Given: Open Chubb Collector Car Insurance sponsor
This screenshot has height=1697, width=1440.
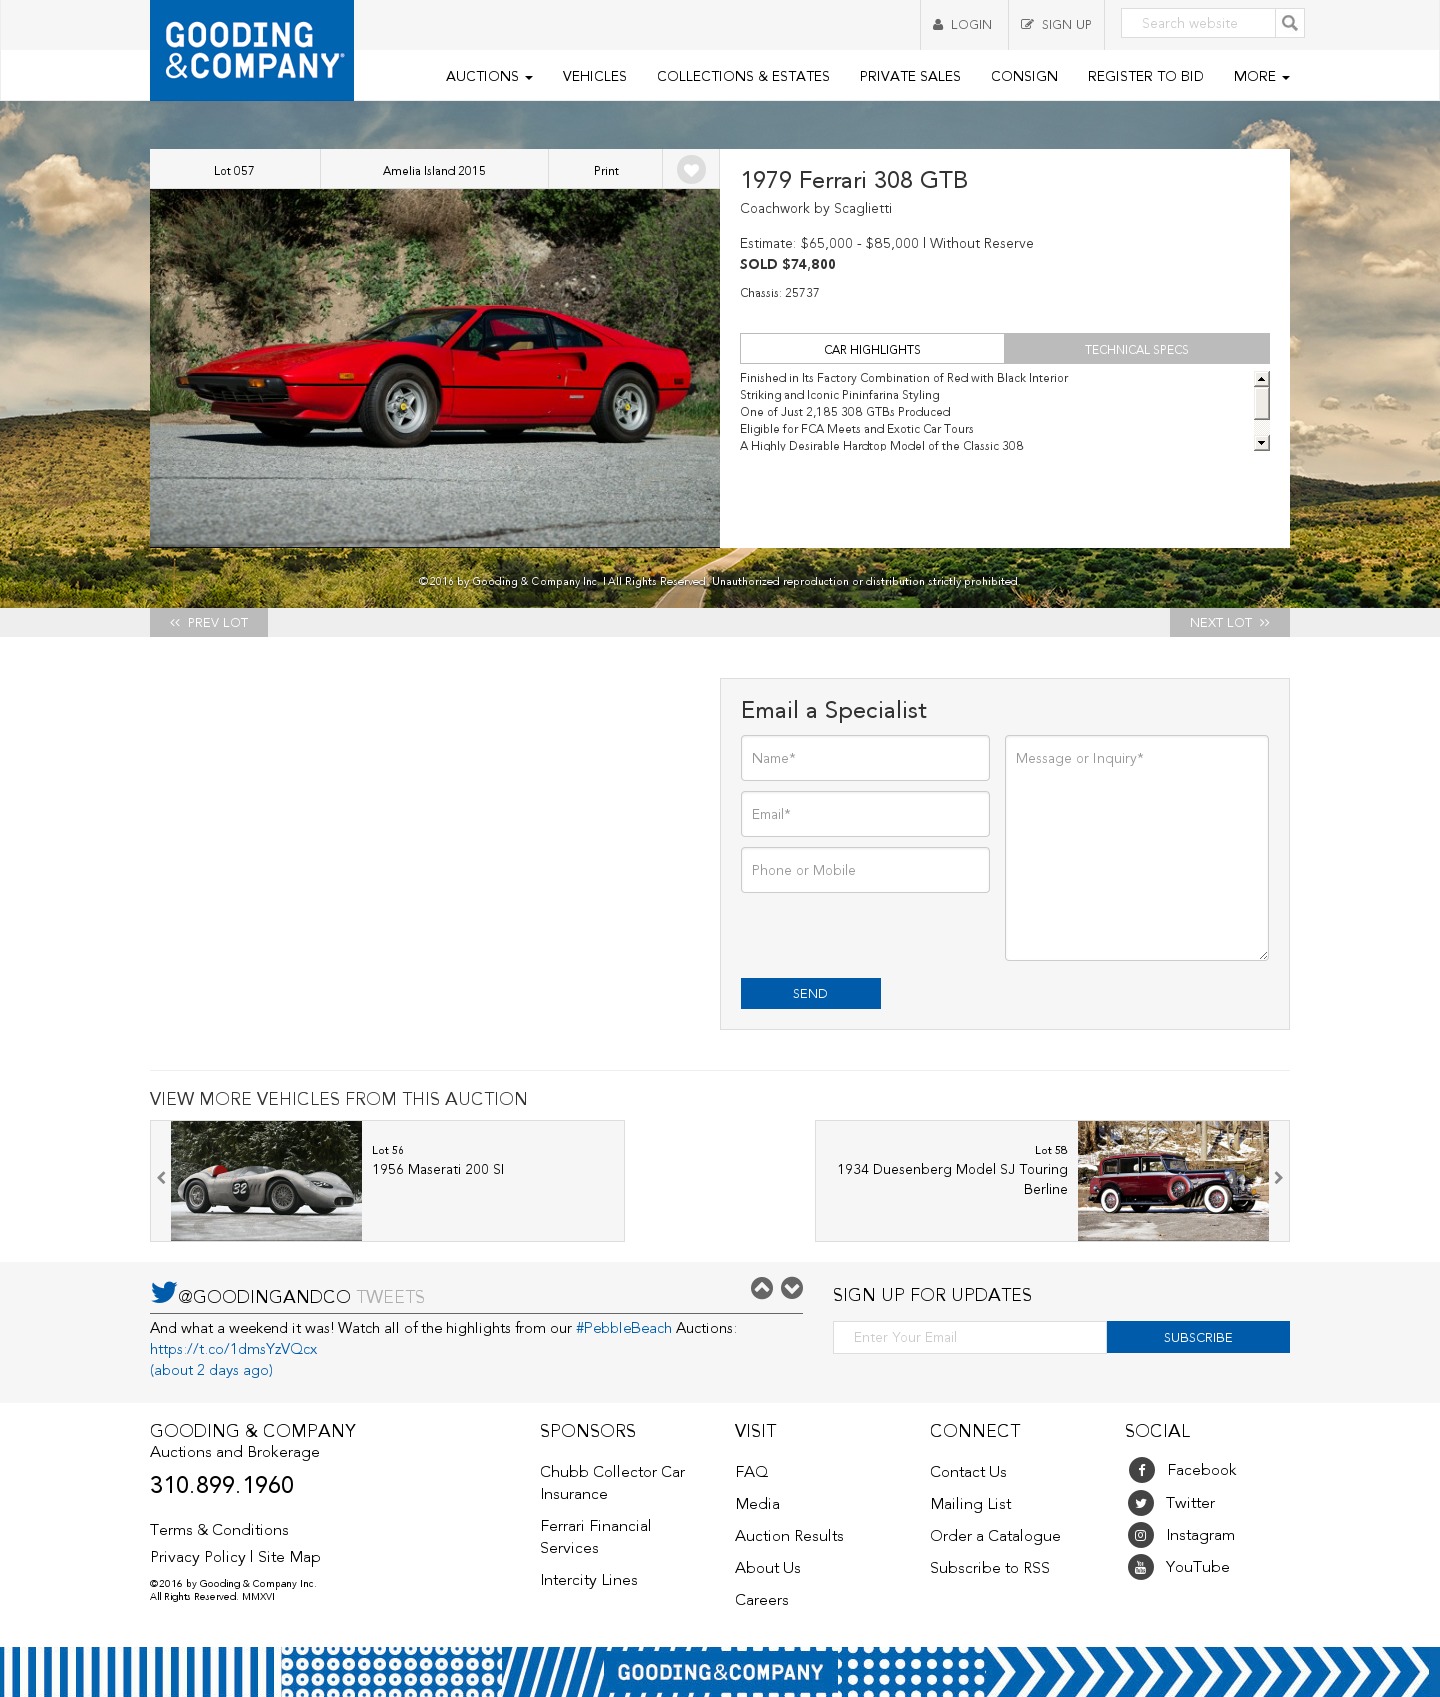Looking at the screenshot, I should point(613,1483).
